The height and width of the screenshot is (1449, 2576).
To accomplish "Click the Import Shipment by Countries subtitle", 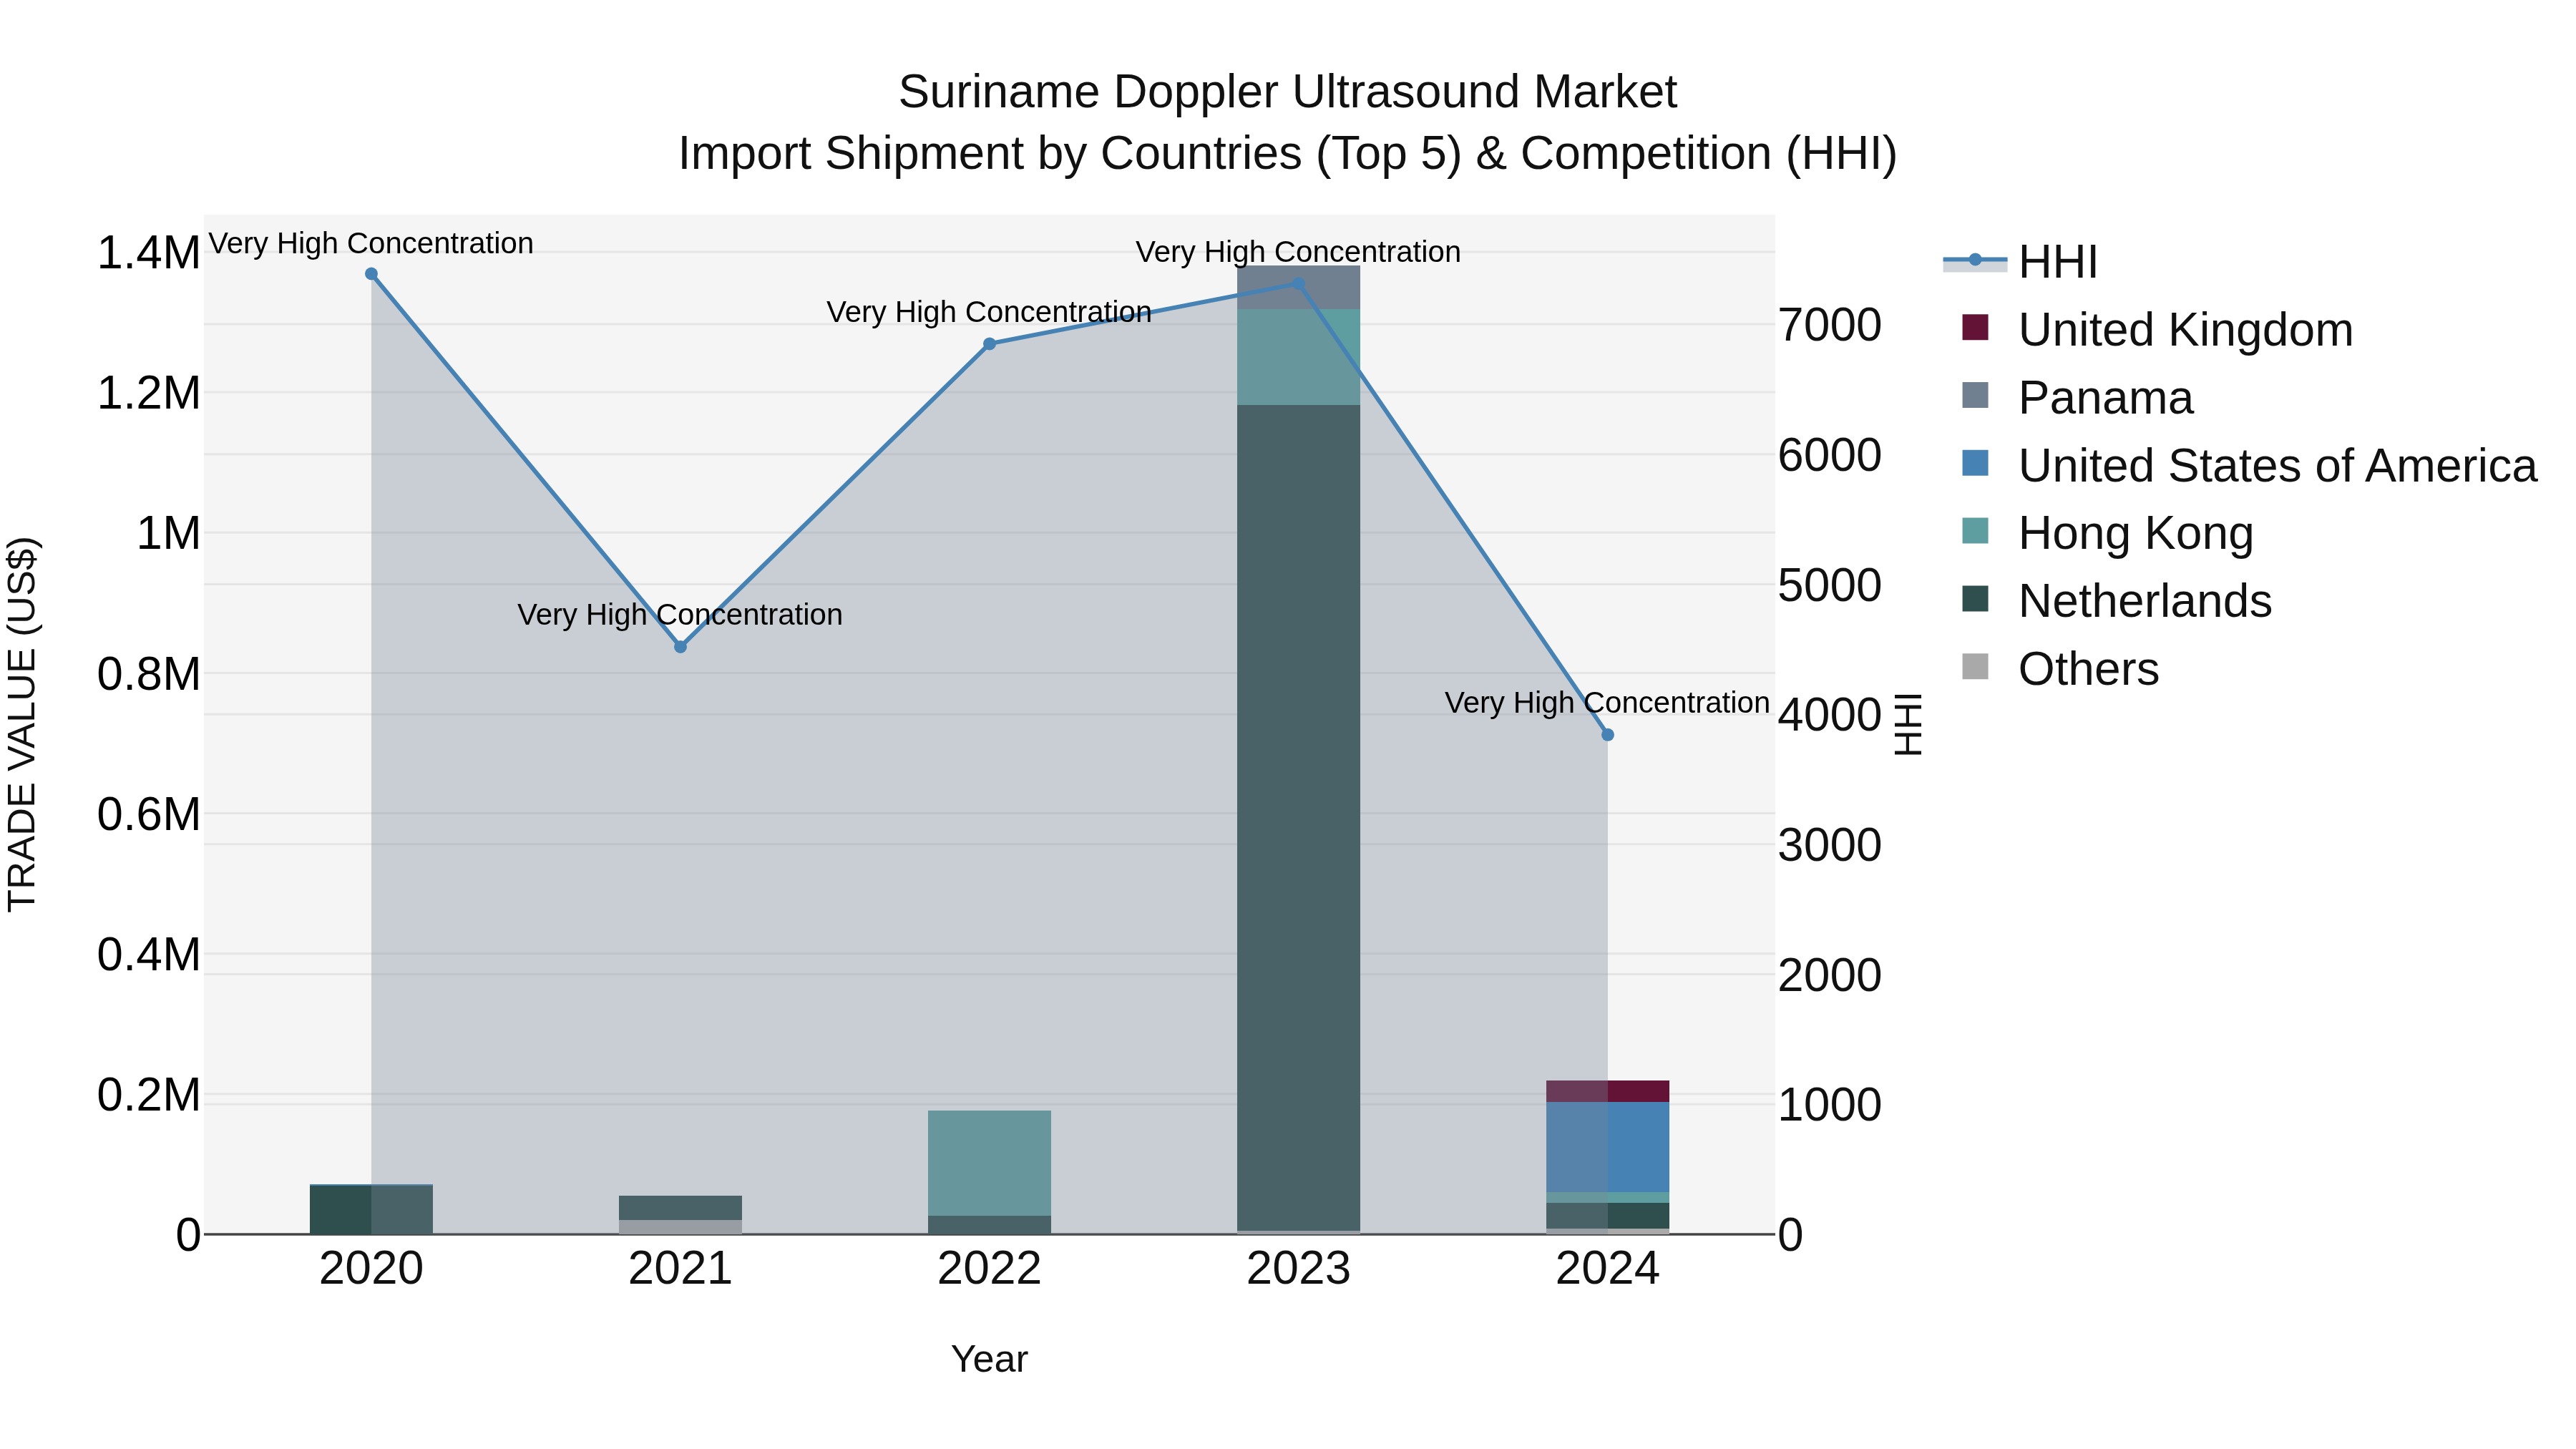I will coord(1287,154).
